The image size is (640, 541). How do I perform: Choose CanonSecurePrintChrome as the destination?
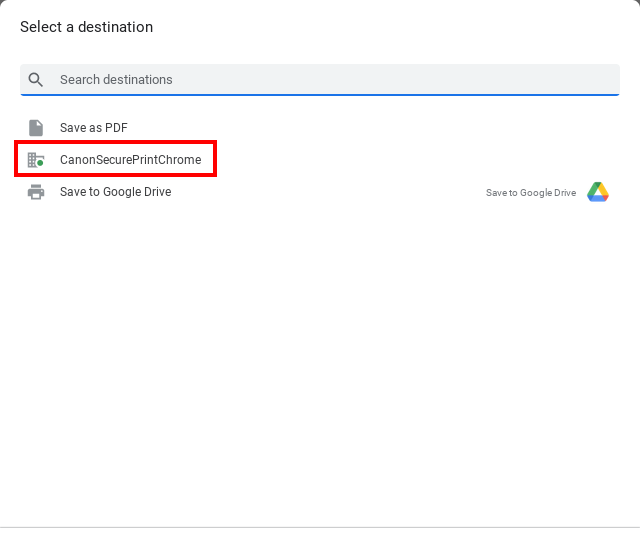[320, 160]
